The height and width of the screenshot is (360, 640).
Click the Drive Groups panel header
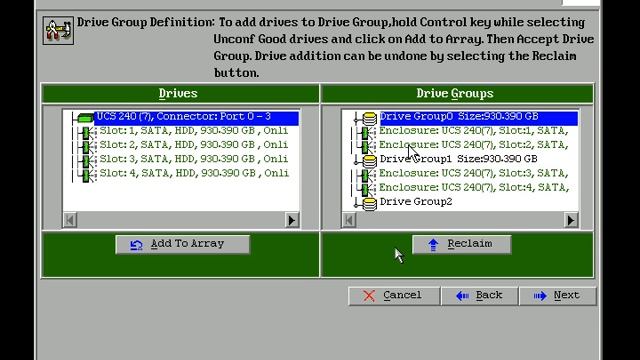(457, 93)
